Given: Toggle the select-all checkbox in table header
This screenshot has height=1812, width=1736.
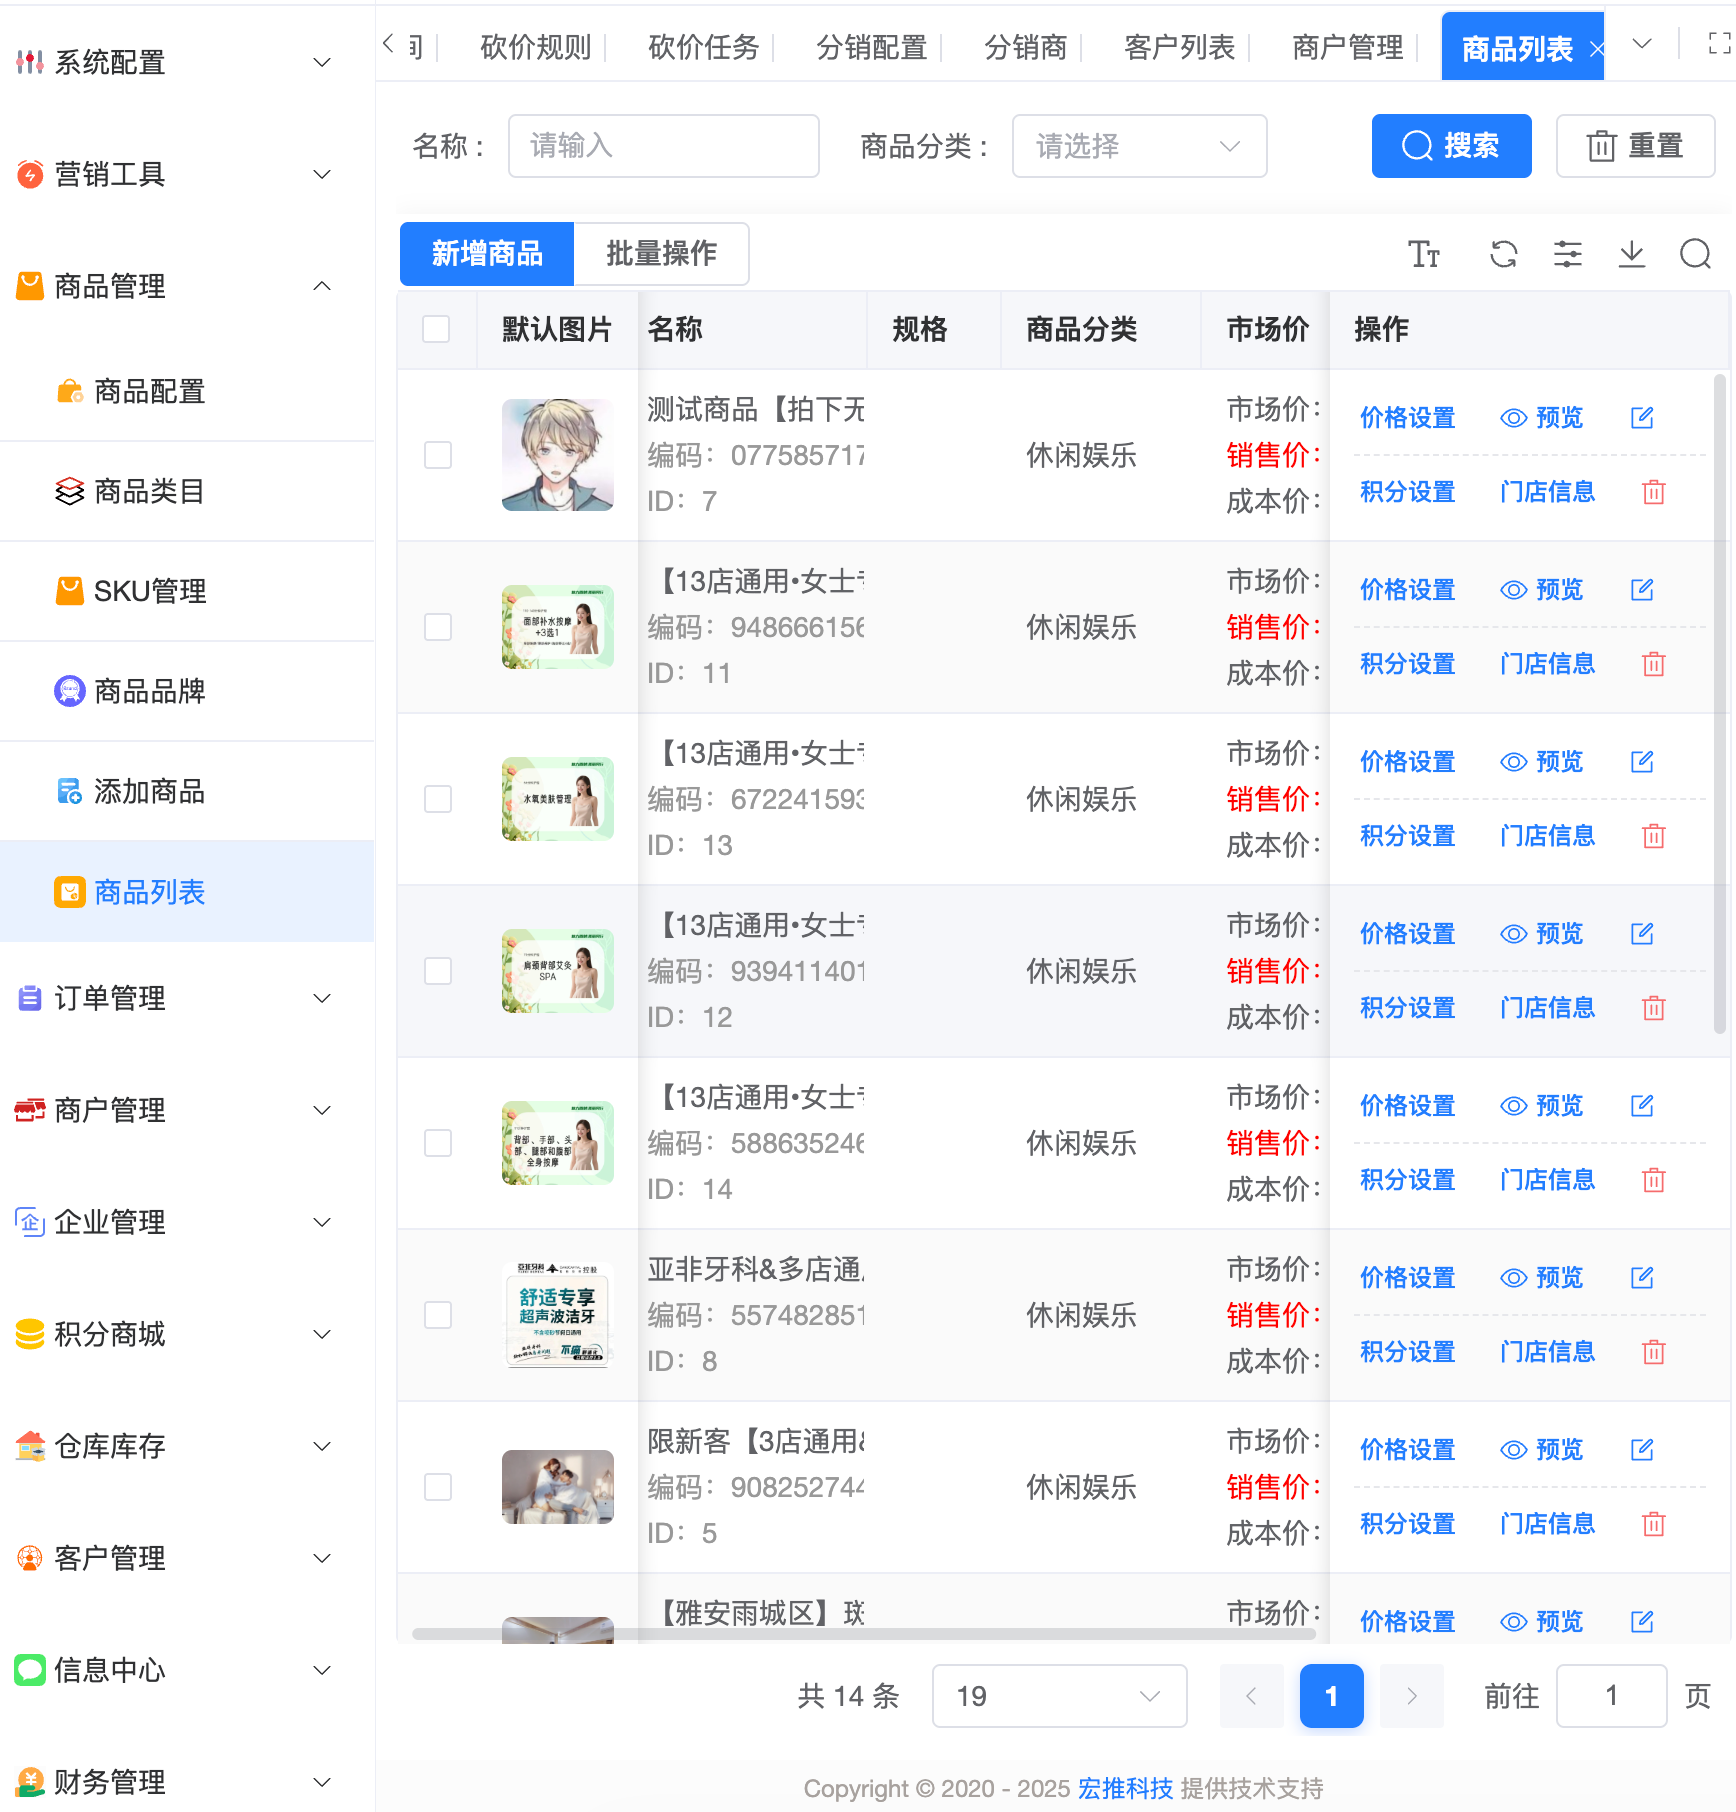Looking at the screenshot, I should click(436, 328).
